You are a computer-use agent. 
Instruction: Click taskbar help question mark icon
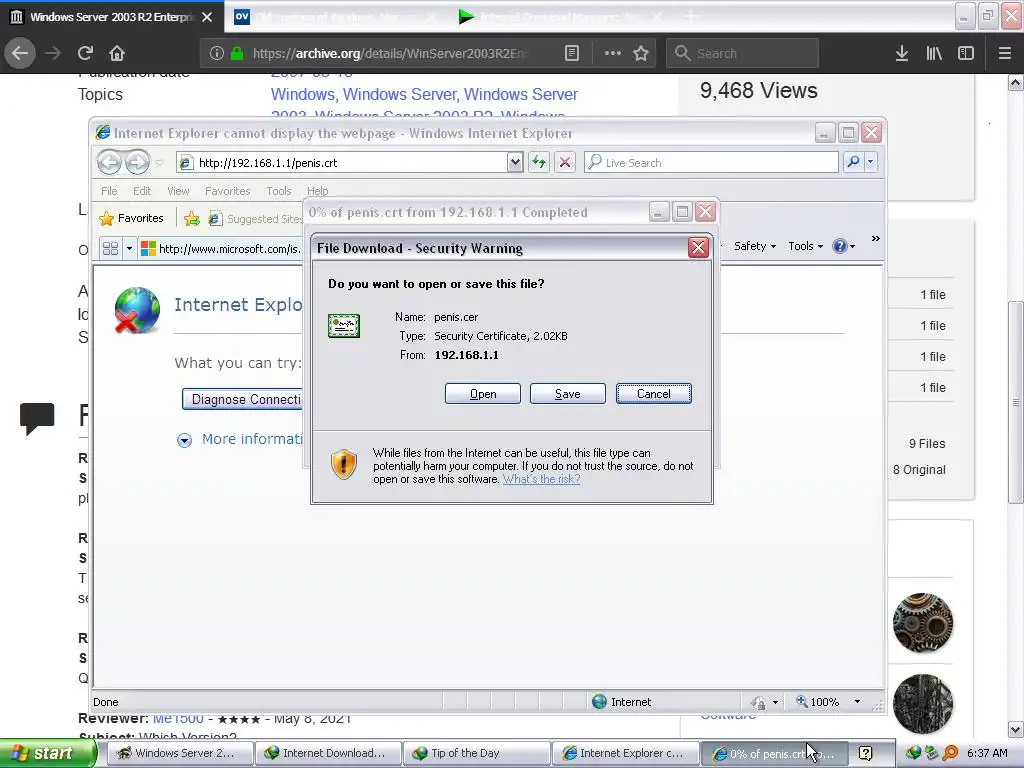tap(865, 753)
